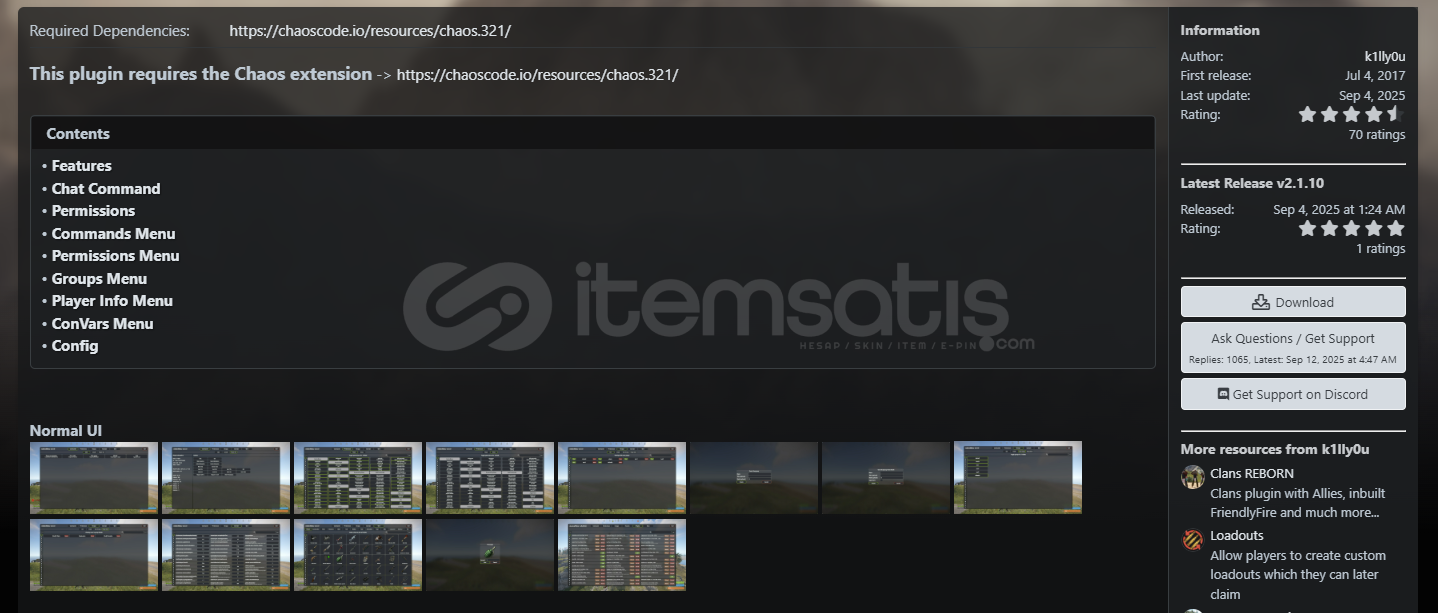Open first thumbnail in bottom Normal UI row
The image size is (1438, 613).
[x=94, y=555]
